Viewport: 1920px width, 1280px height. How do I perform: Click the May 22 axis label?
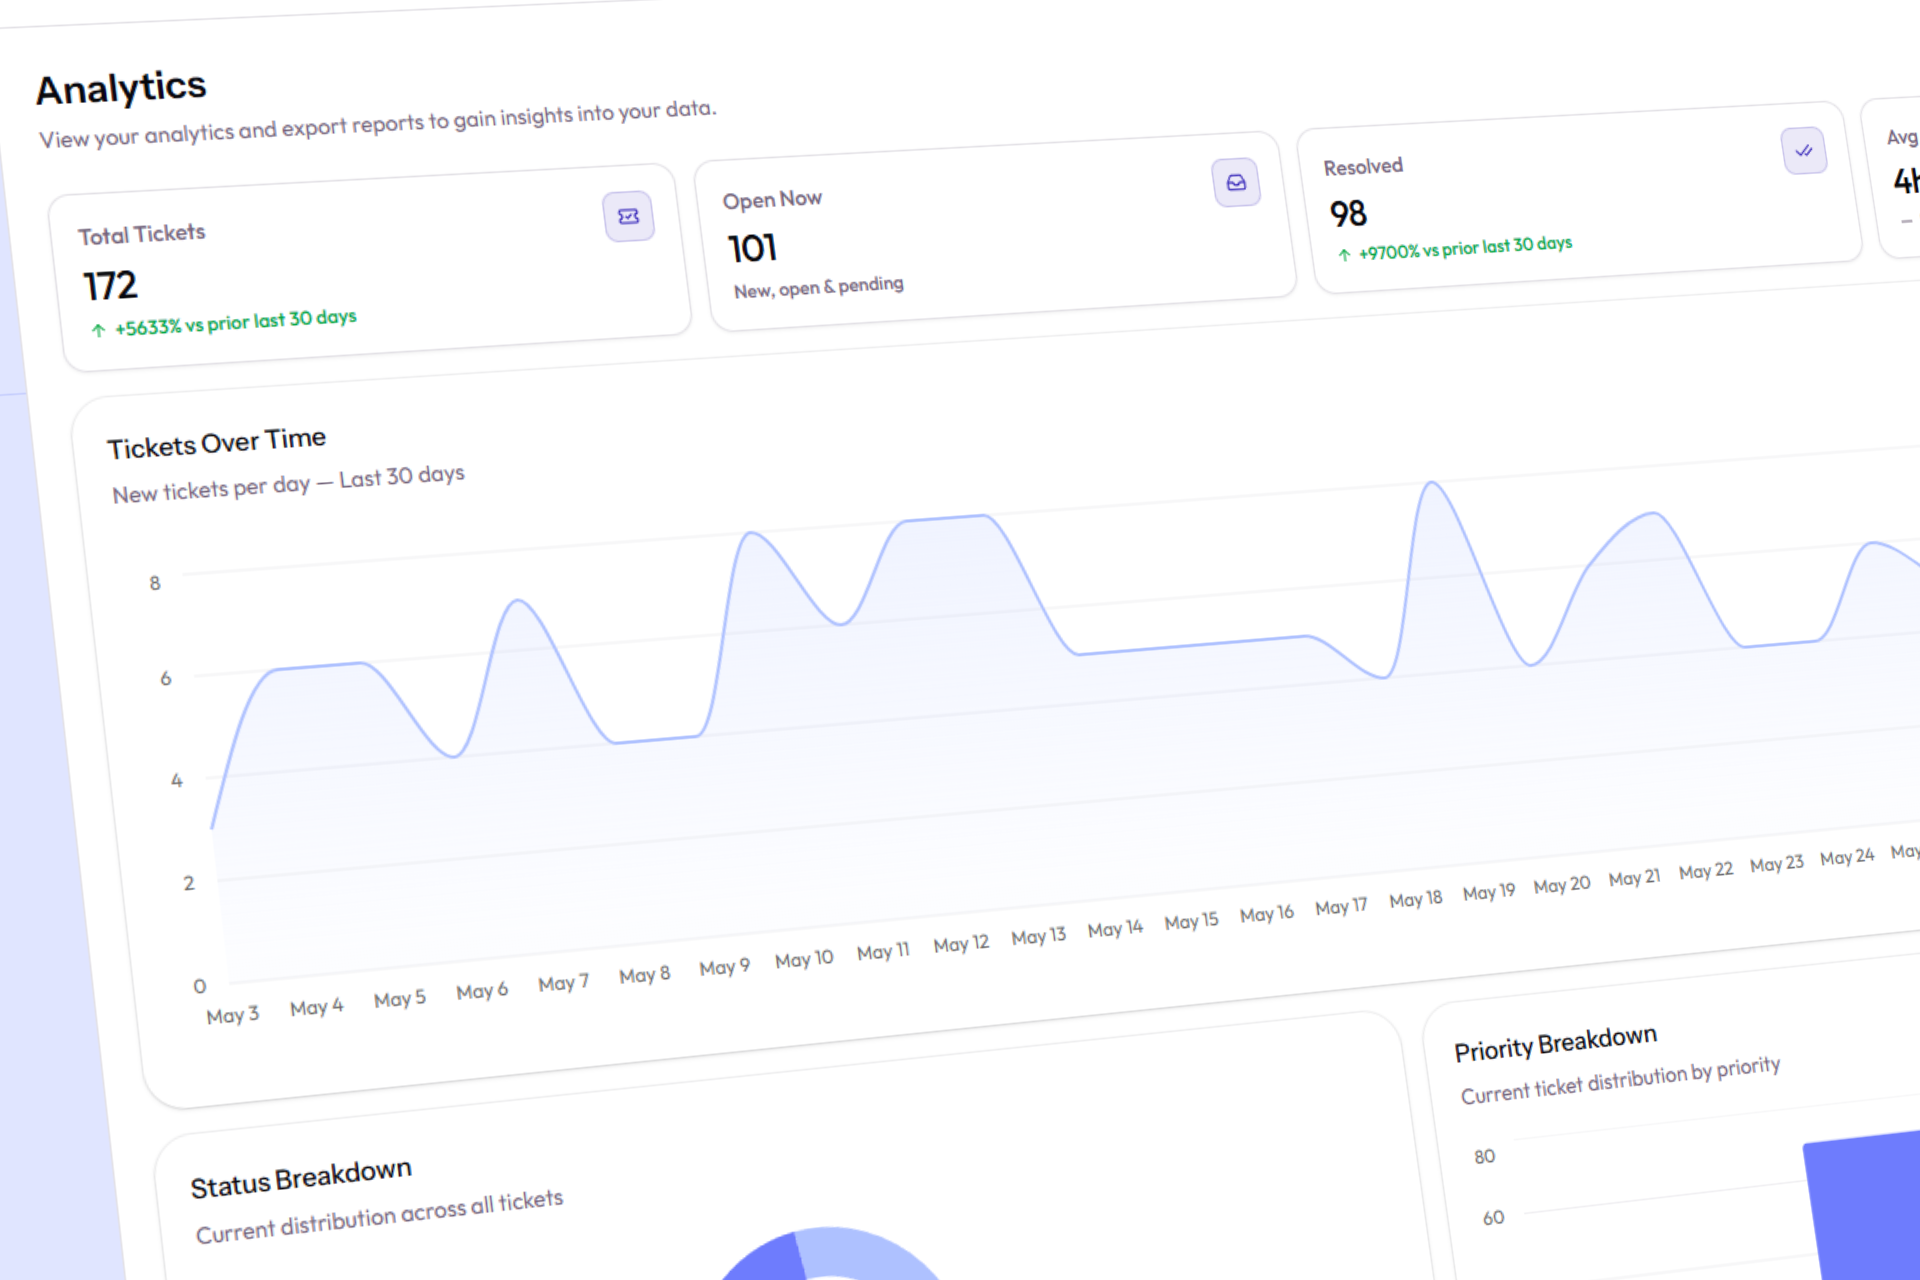[x=1706, y=871]
